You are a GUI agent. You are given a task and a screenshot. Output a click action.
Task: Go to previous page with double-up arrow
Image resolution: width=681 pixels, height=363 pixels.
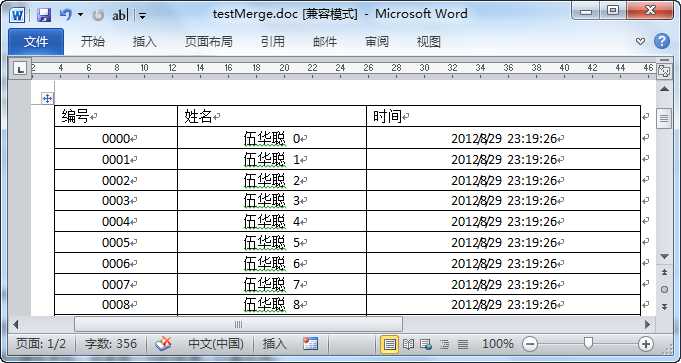coord(664,272)
